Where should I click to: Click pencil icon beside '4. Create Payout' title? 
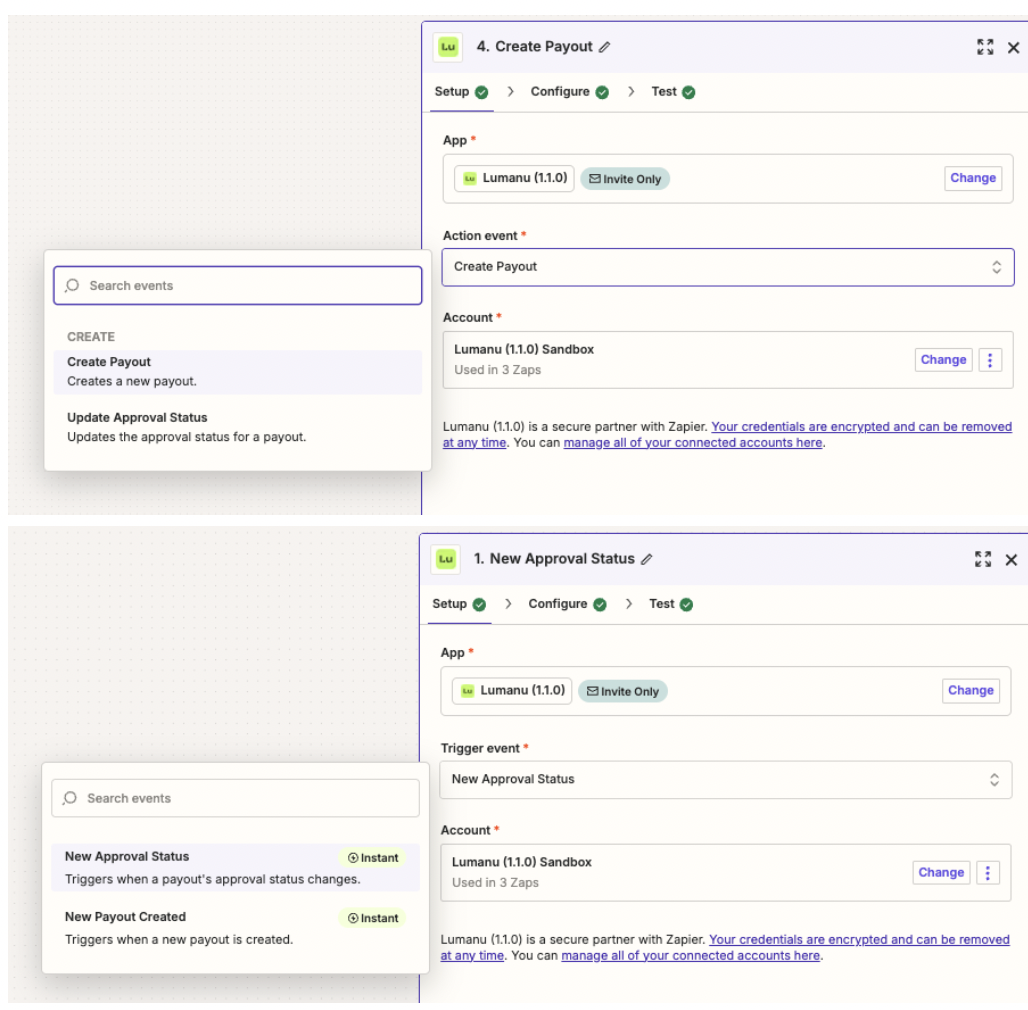click(x=605, y=47)
